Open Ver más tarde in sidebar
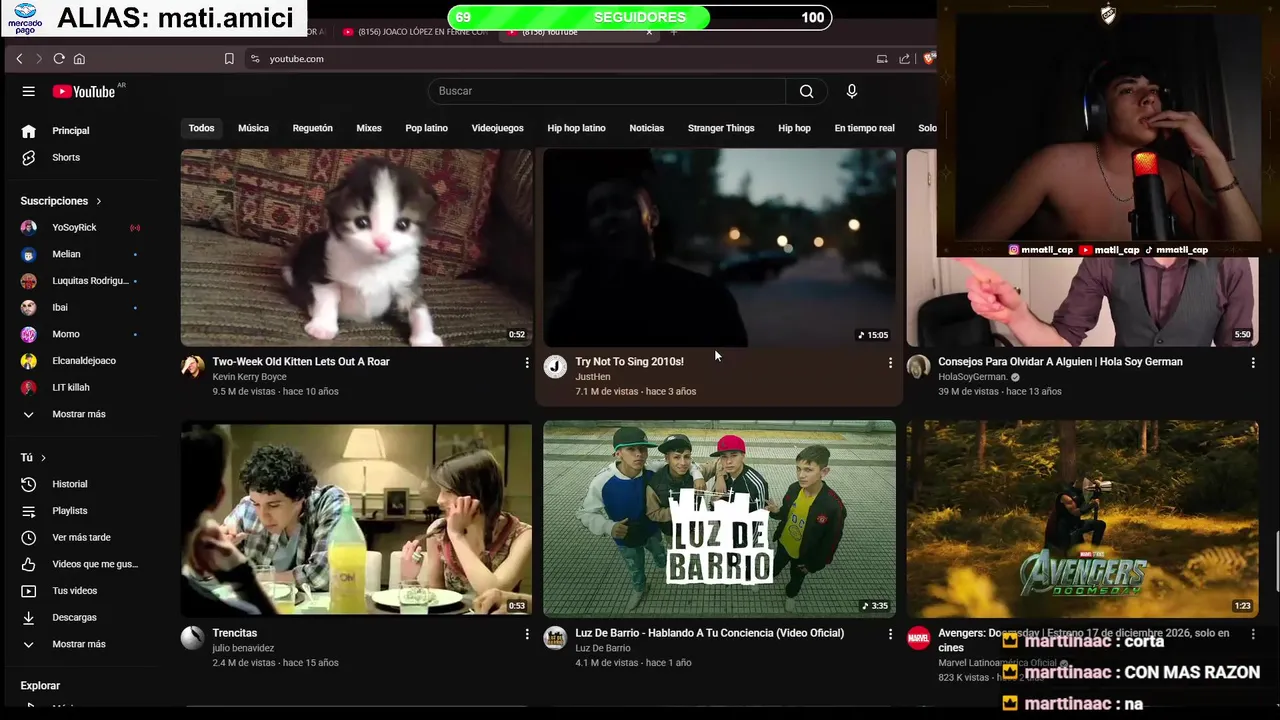1280x720 pixels. click(x=83, y=538)
